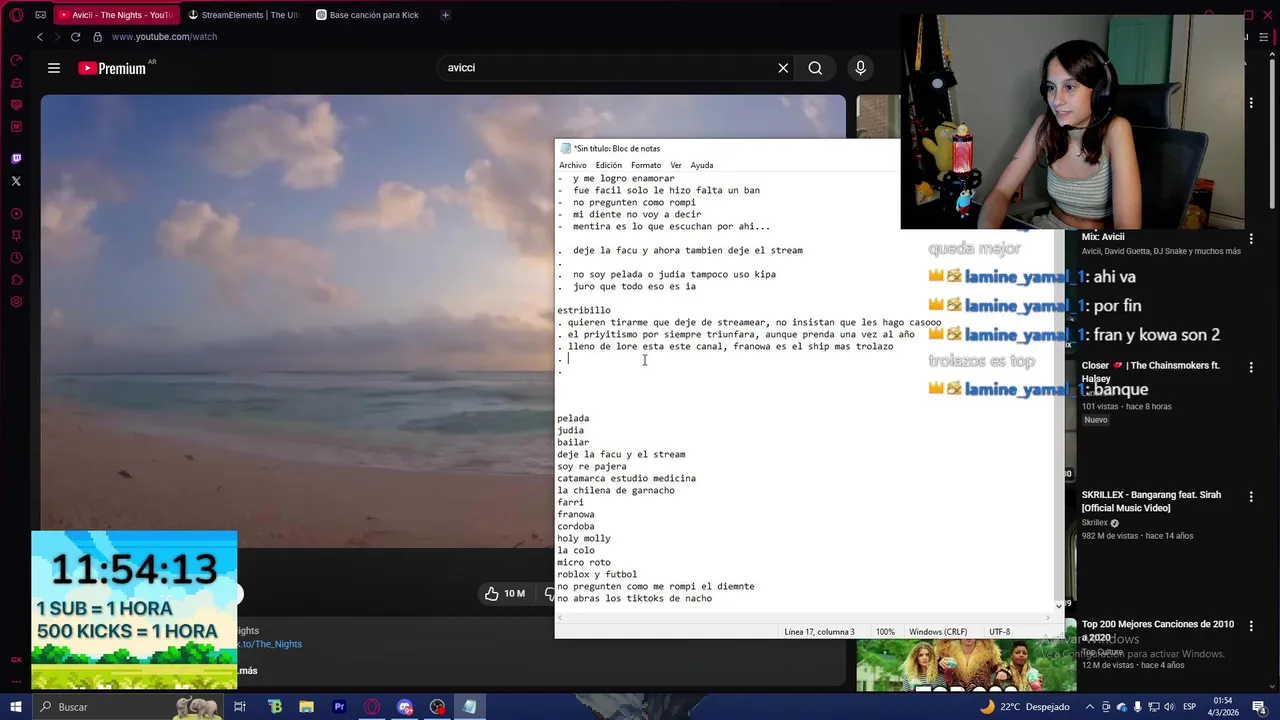
Task: Switch to the StreamElements browser tab
Action: tap(243, 15)
